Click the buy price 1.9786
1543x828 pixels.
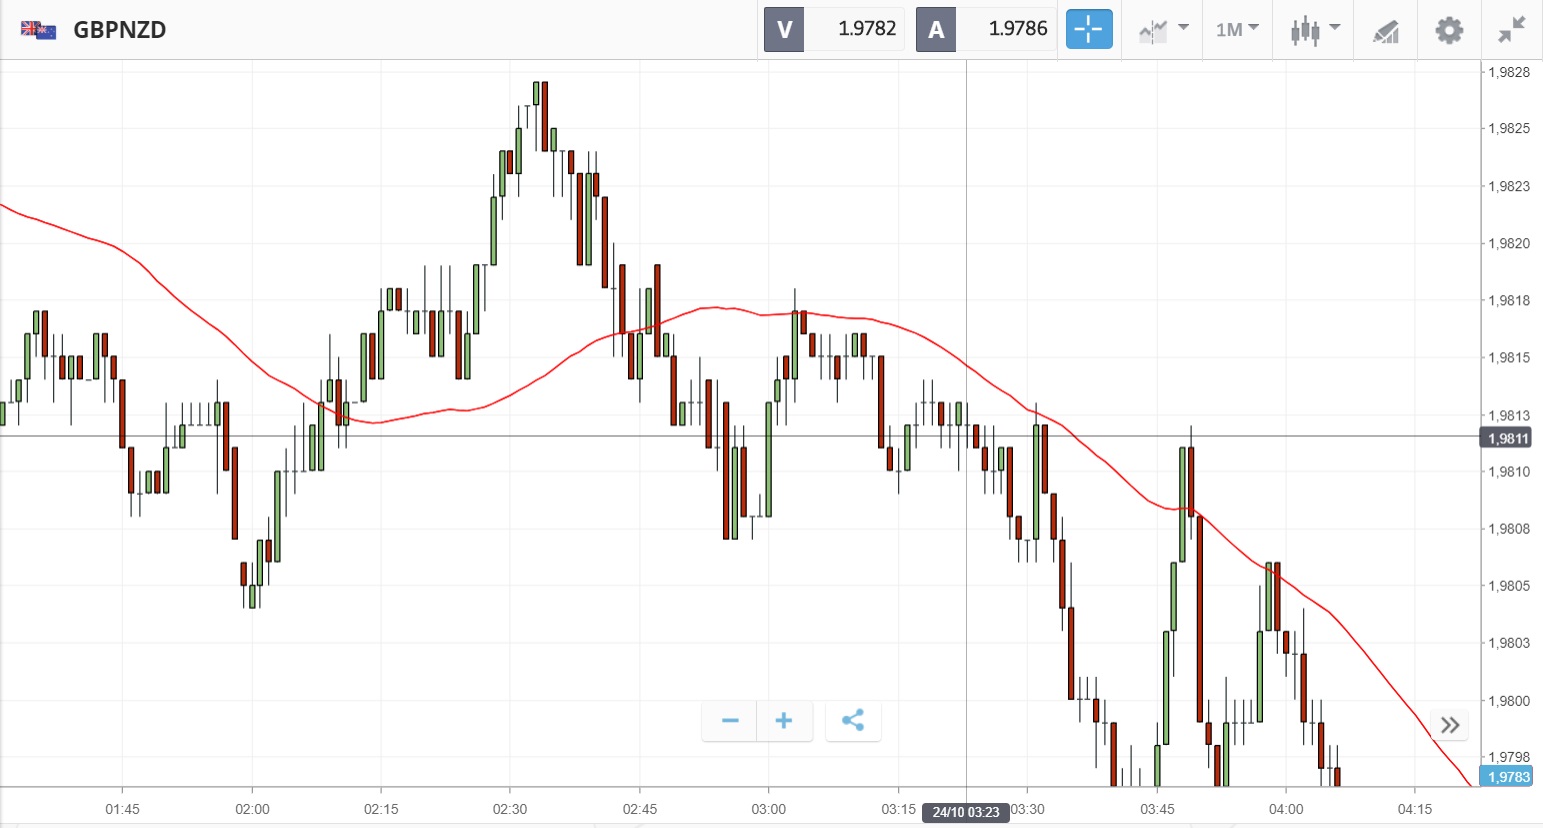[1017, 30]
